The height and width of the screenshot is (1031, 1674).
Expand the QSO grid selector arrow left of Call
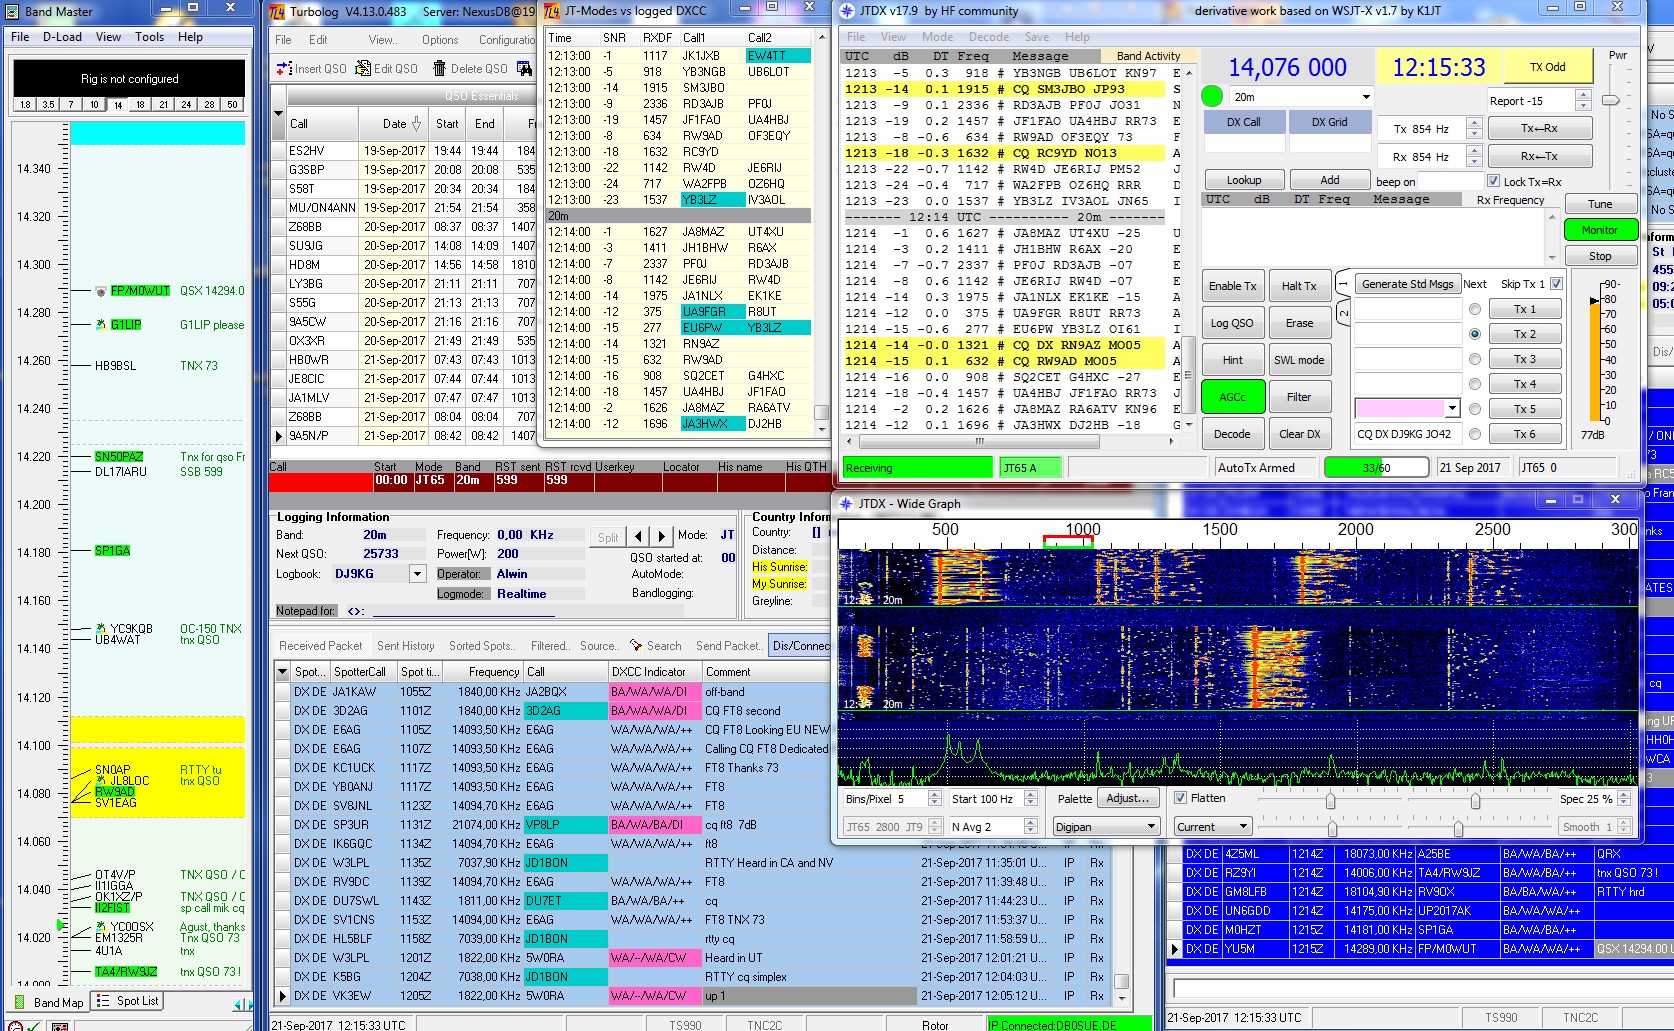point(279,113)
